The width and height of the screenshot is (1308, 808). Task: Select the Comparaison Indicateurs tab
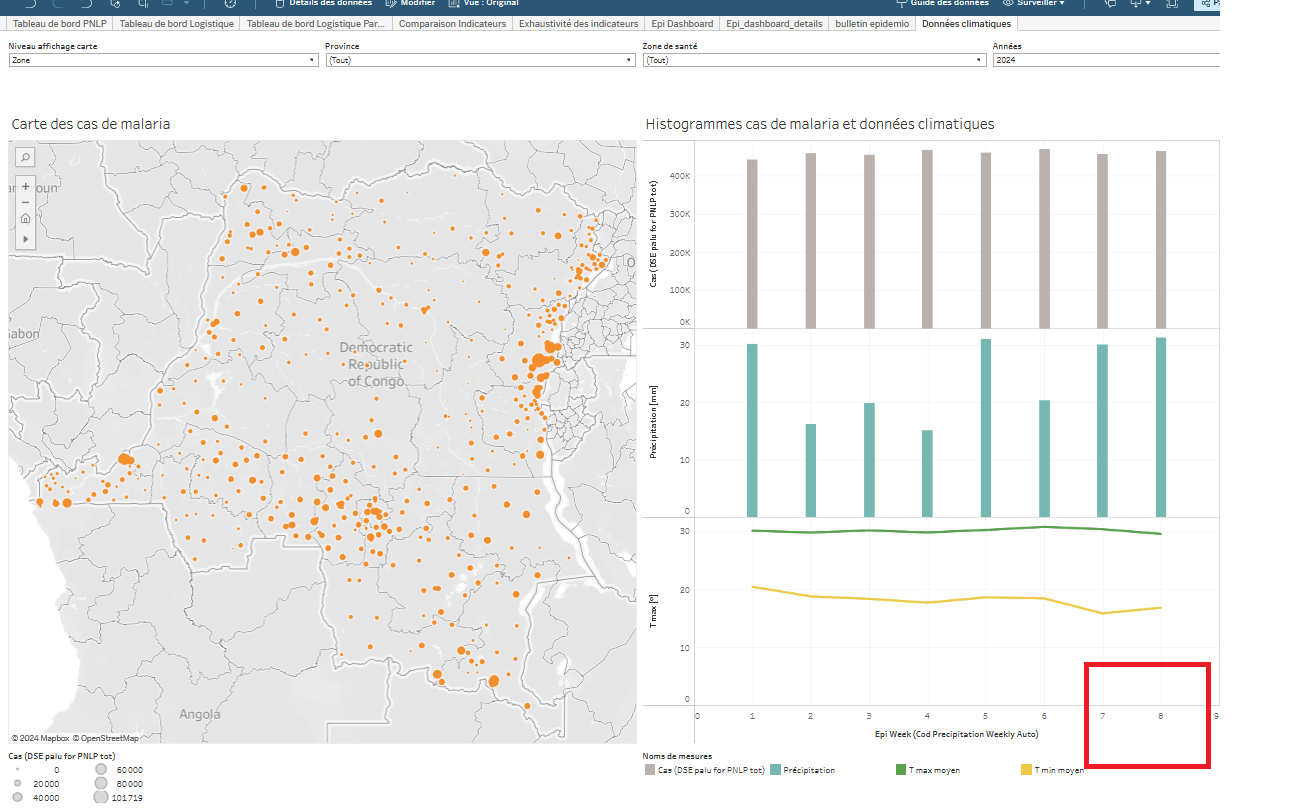(x=452, y=23)
